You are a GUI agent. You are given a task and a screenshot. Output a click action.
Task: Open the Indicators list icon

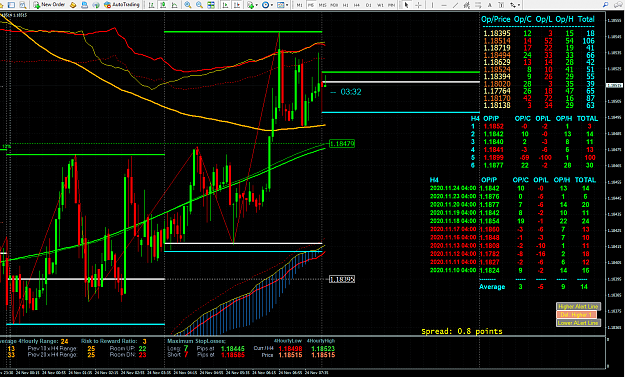tap(250, 5)
